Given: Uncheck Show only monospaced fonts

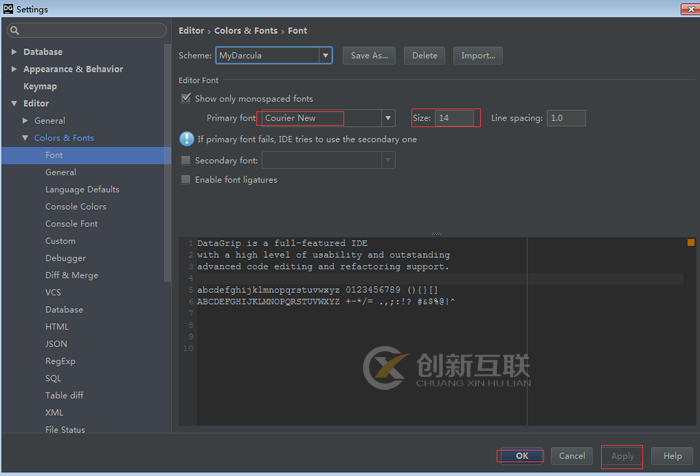Looking at the screenshot, I should (x=186, y=98).
